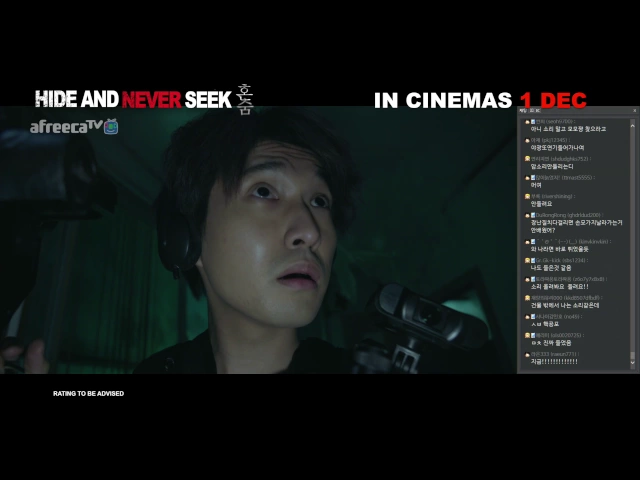Click blue badge icon beside no49
Screen dimensions: 640x480
tap(533, 317)
